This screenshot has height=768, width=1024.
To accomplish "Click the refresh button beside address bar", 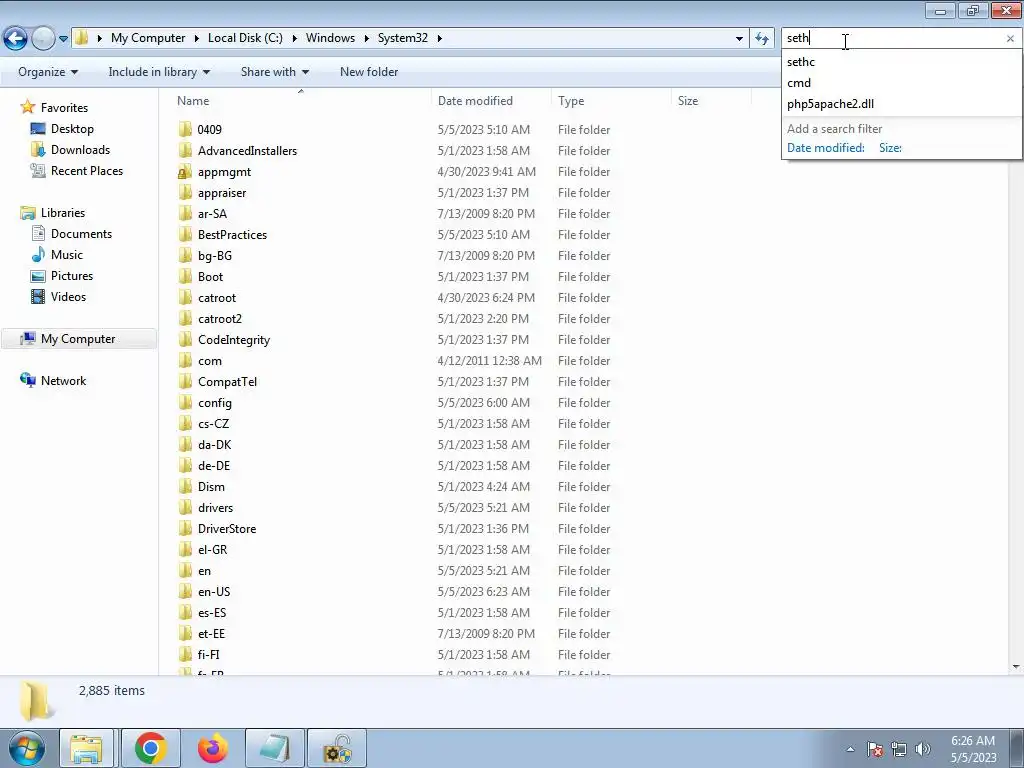I will (x=761, y=39).
